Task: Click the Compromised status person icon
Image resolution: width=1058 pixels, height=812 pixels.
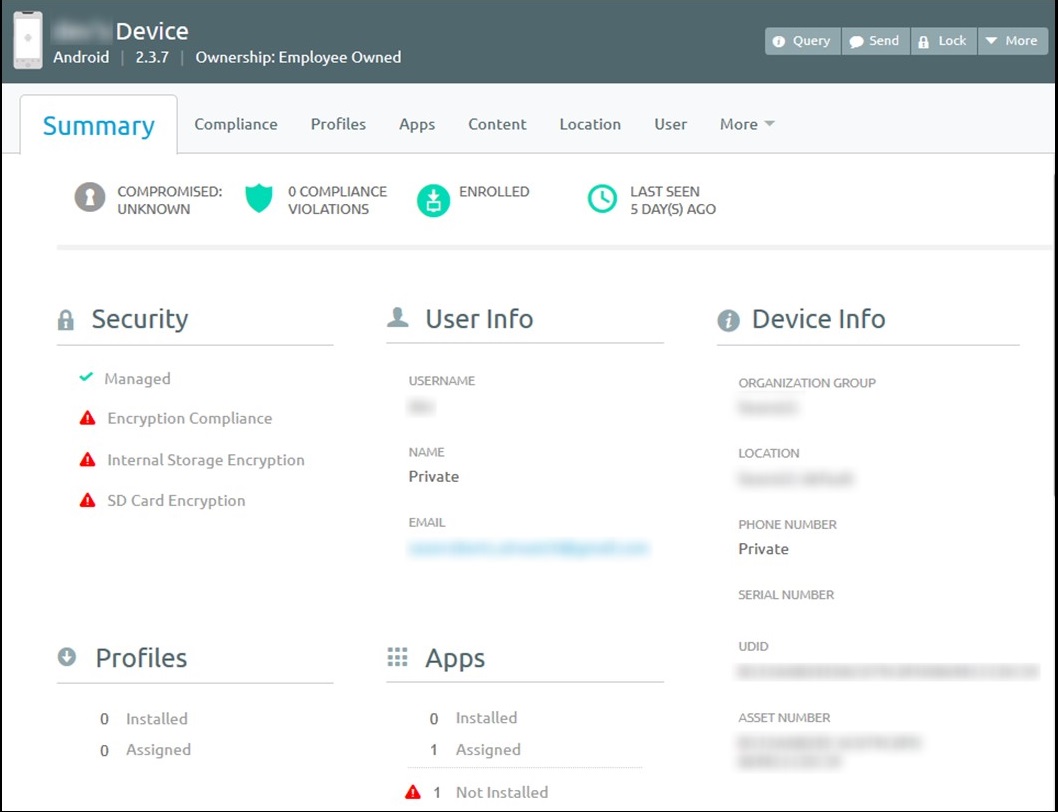Action: click(89, 200)
